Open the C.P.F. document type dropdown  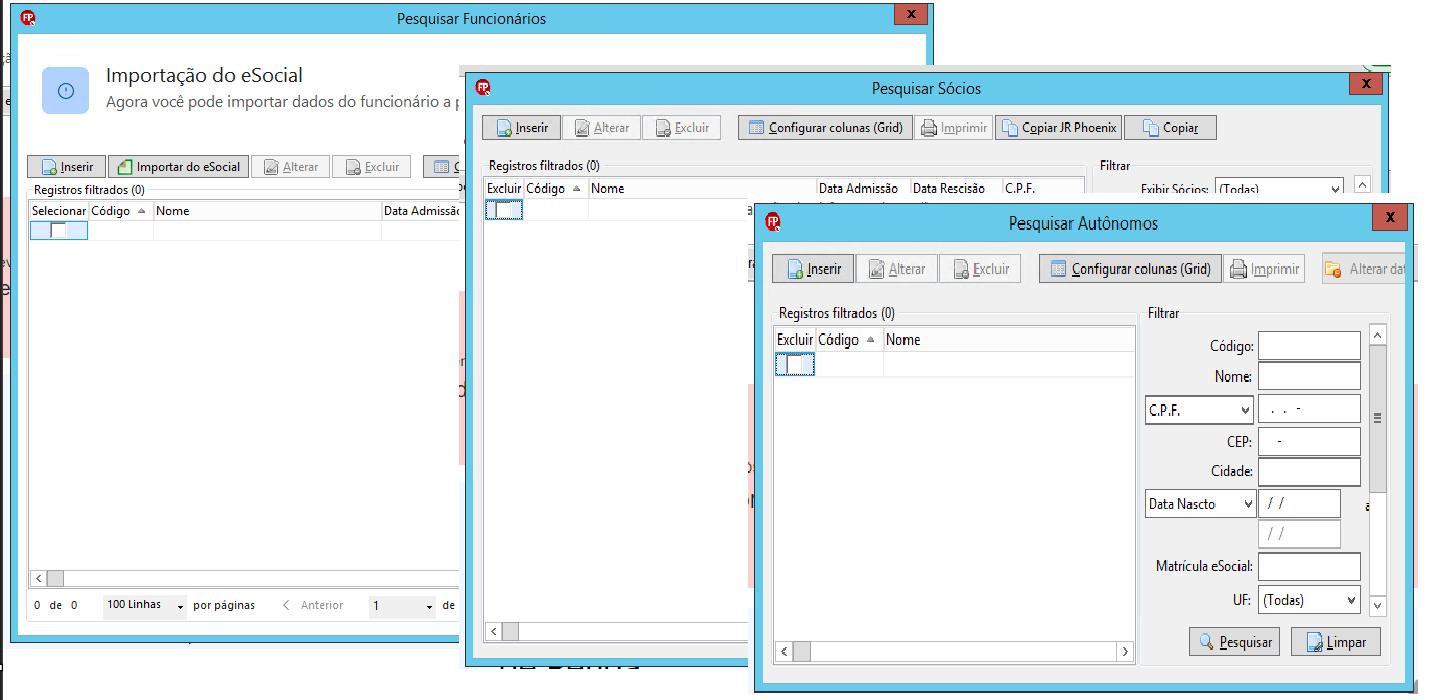tap(1200, 410)
